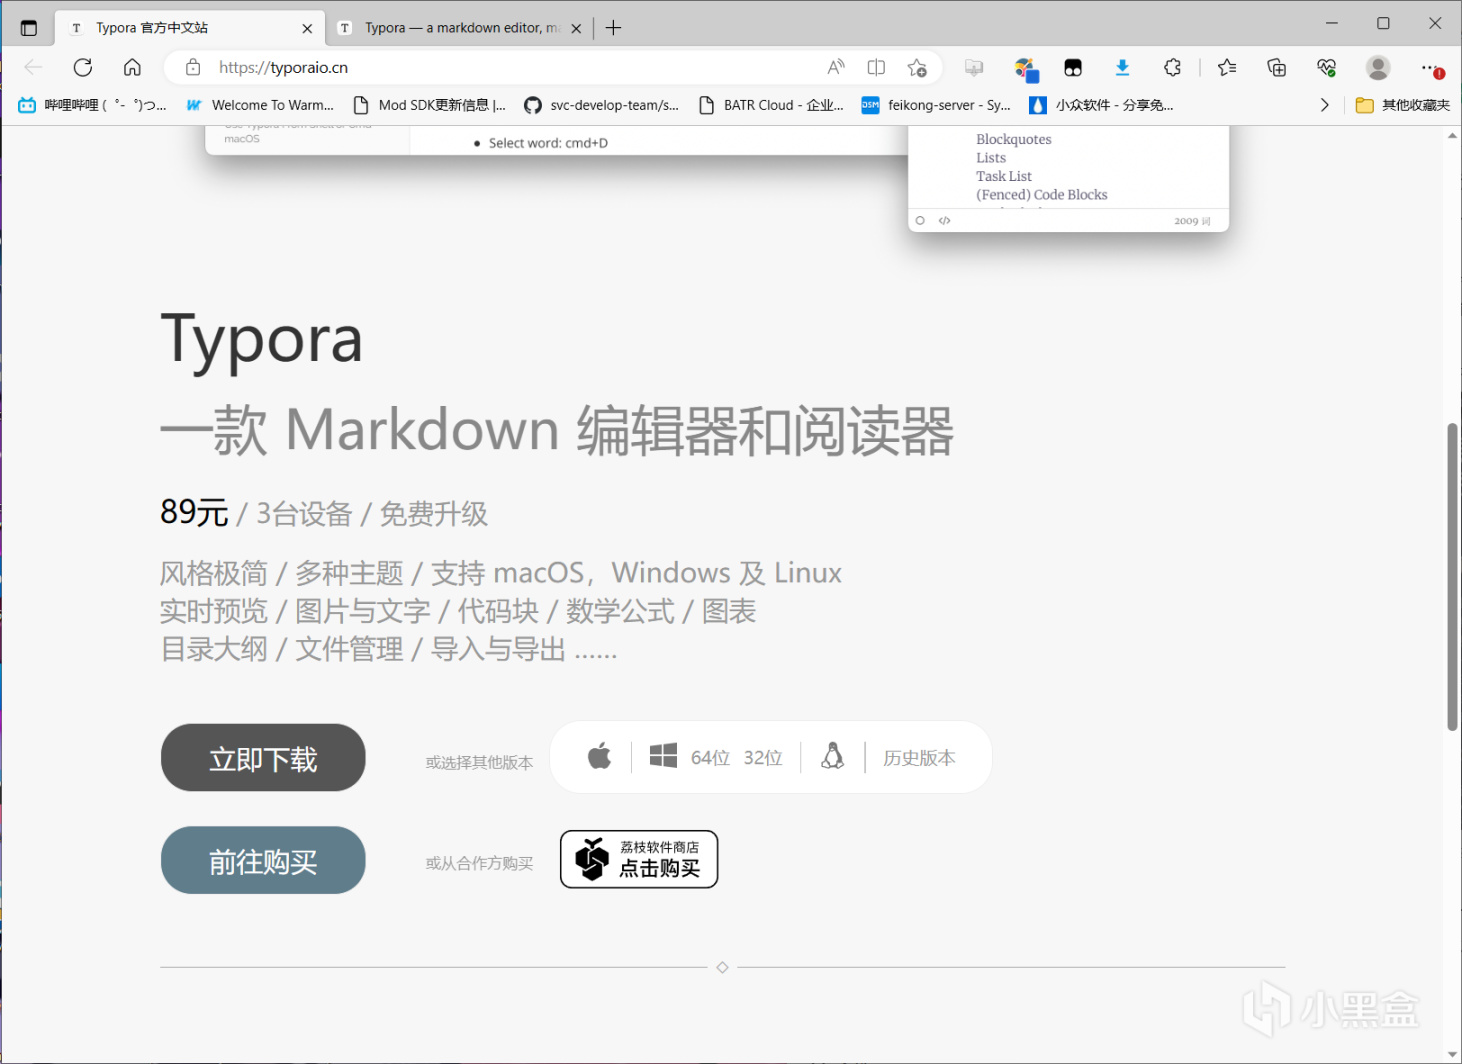This screenshot has width=1462, height=1064.
Task: Reload the current page
Action: point(83,67)
